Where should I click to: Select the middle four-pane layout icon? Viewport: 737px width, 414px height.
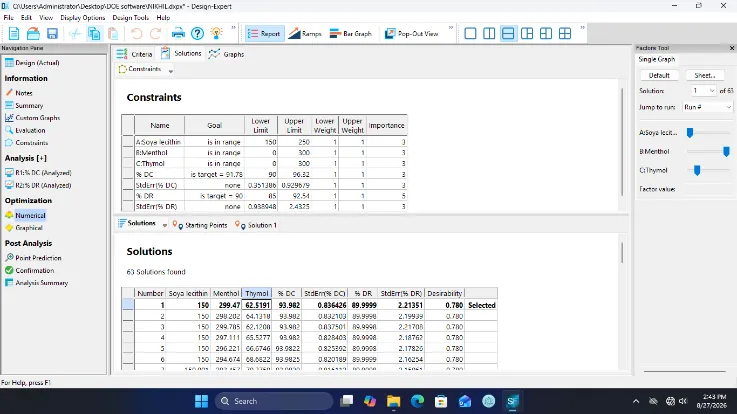tap(546, 33)
